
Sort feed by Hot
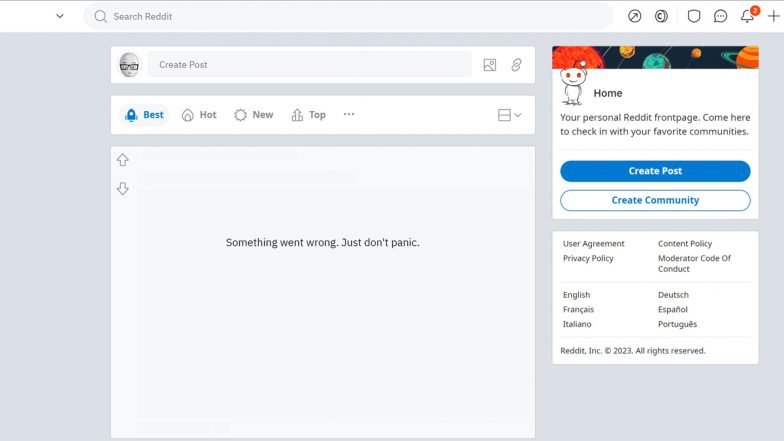[x=199, y=115]
